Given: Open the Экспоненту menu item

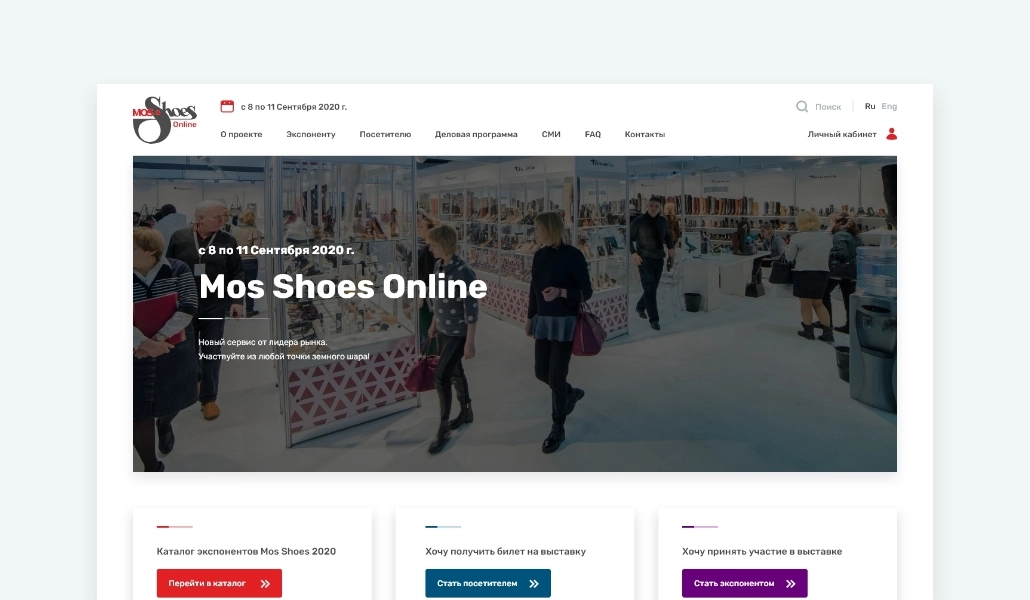Looking at the screenshot, I should 311,134.
